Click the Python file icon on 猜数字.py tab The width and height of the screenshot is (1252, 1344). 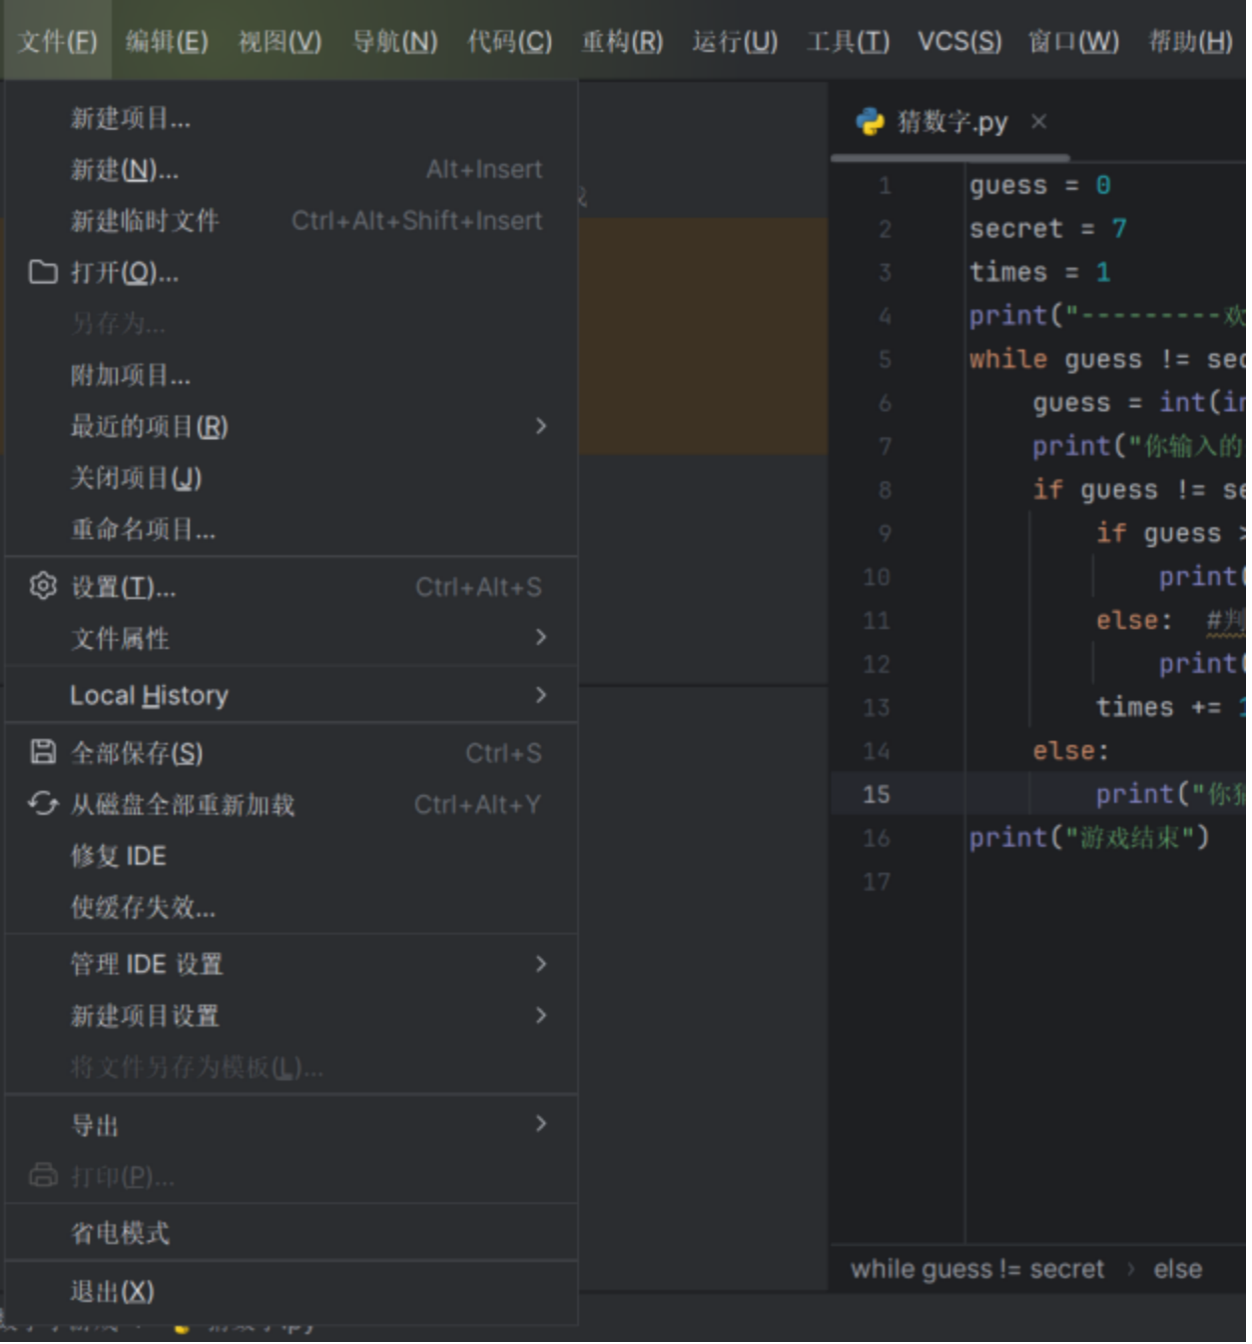tap(870, 122)
